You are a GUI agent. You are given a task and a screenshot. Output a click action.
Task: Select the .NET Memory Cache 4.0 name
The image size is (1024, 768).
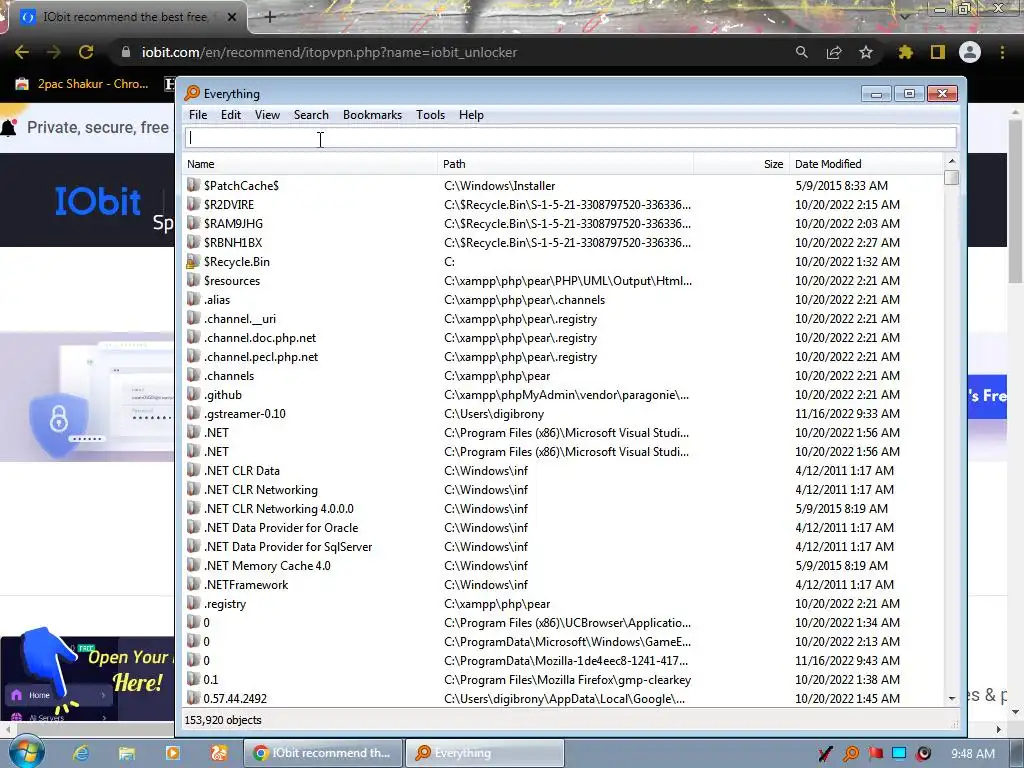(x=267, y=566)
